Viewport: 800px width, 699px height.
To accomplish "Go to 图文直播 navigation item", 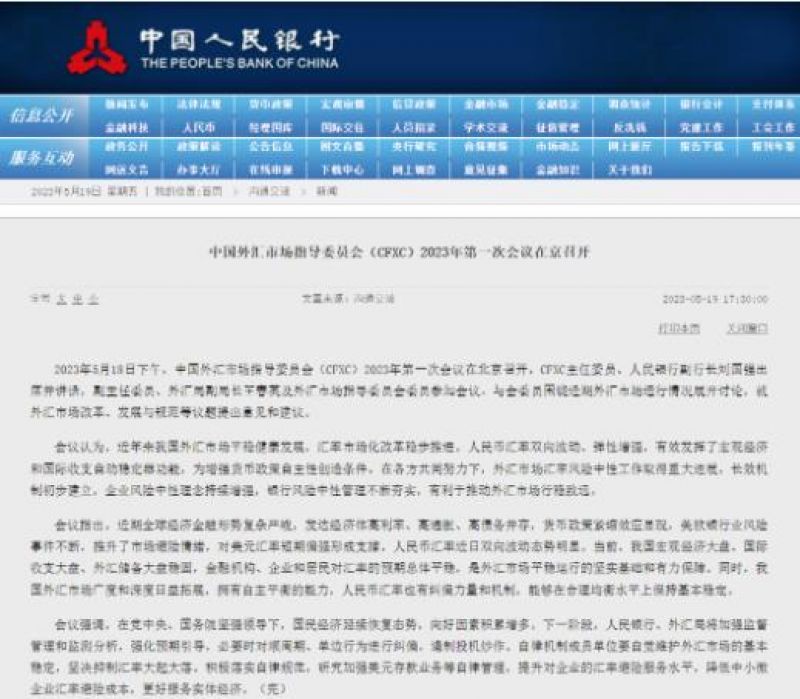I will pyautogui.click(x=342, y=147).
